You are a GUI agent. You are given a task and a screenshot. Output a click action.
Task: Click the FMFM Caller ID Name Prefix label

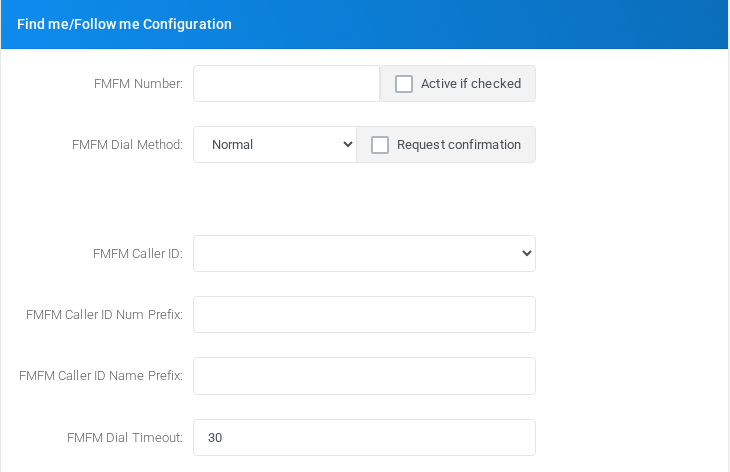(x=101, y=376)
